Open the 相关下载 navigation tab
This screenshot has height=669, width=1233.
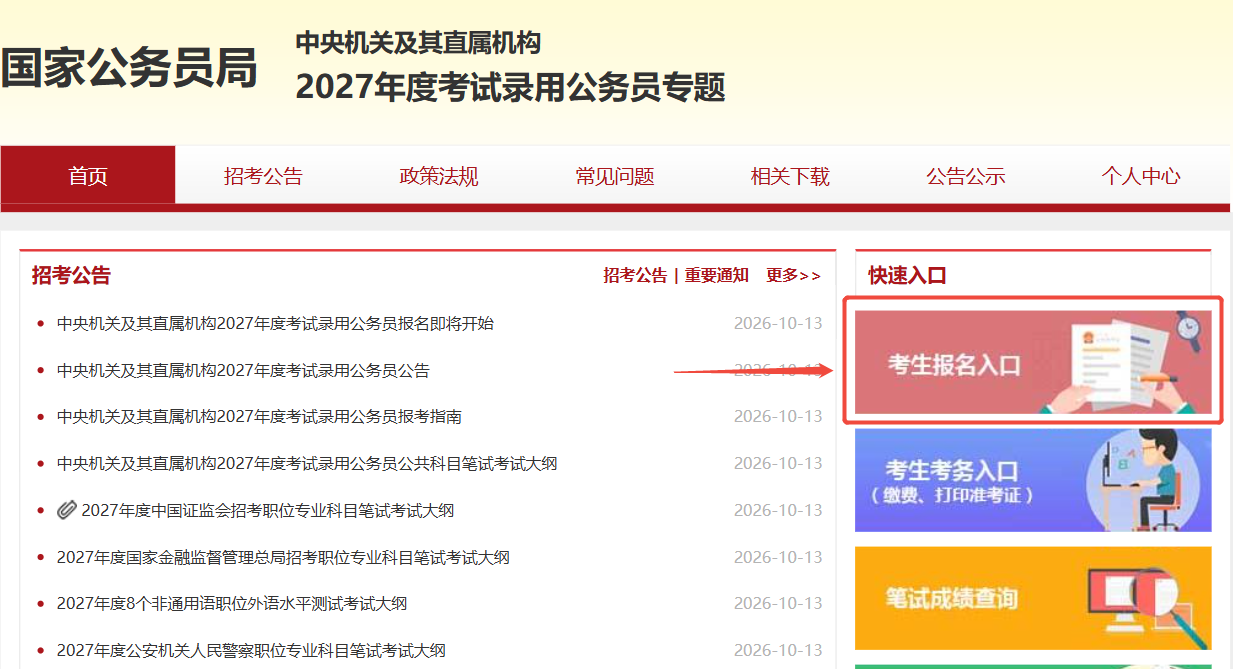pyautogui.click(x=790, y=177)
